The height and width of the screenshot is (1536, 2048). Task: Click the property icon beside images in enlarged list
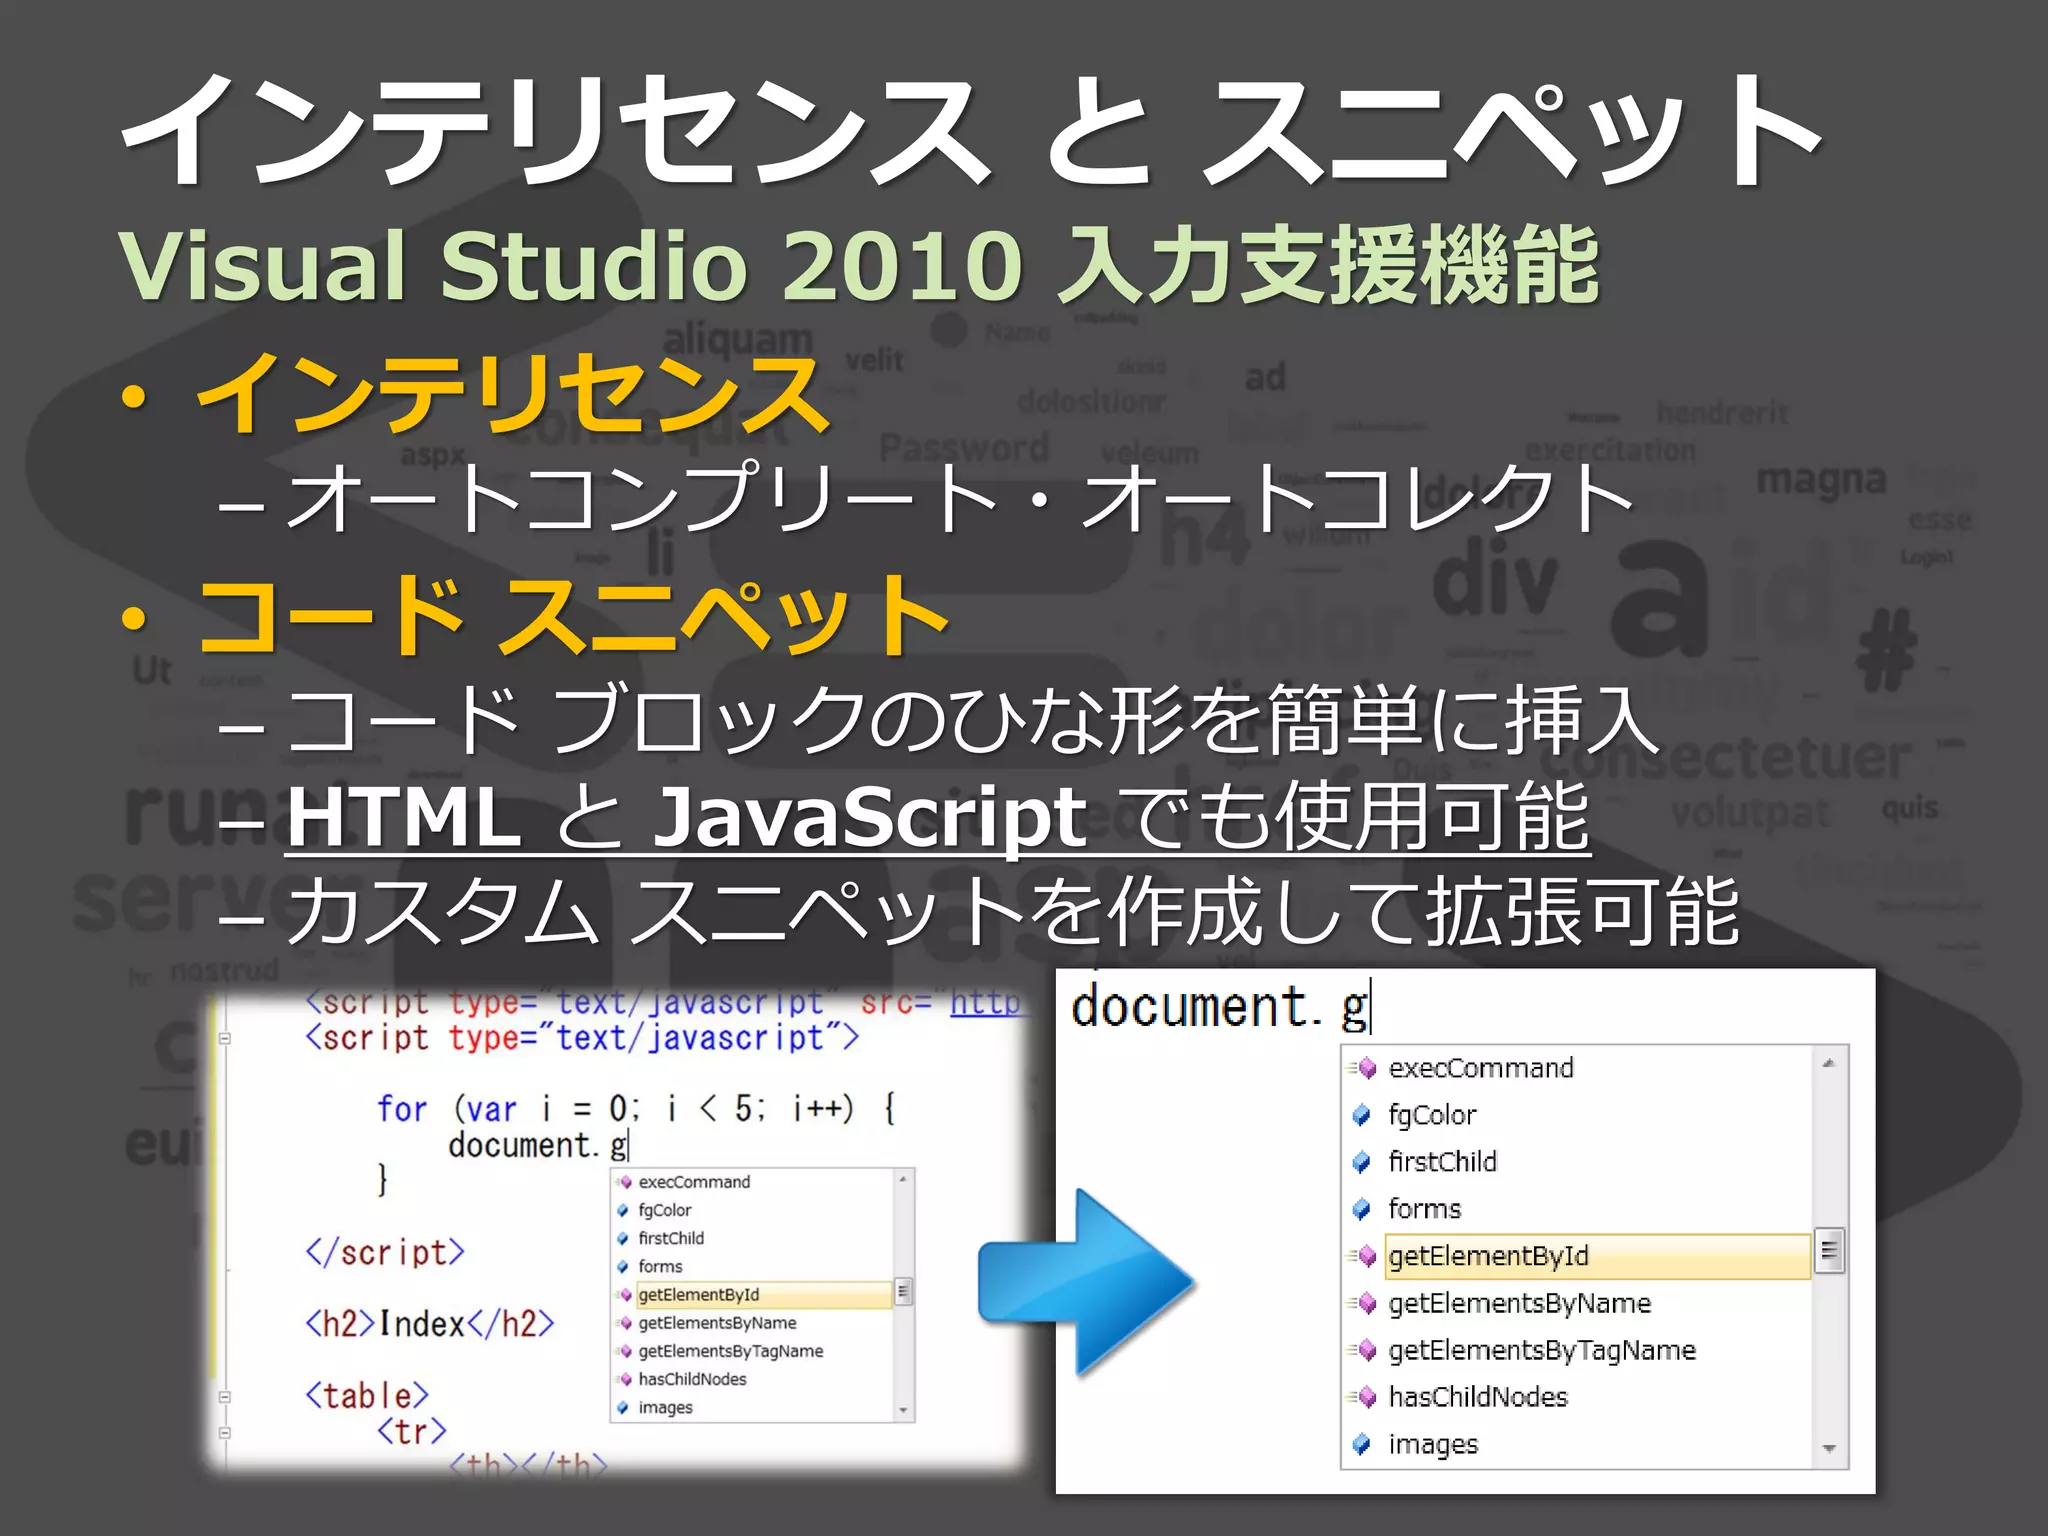pos(1361,1444)
